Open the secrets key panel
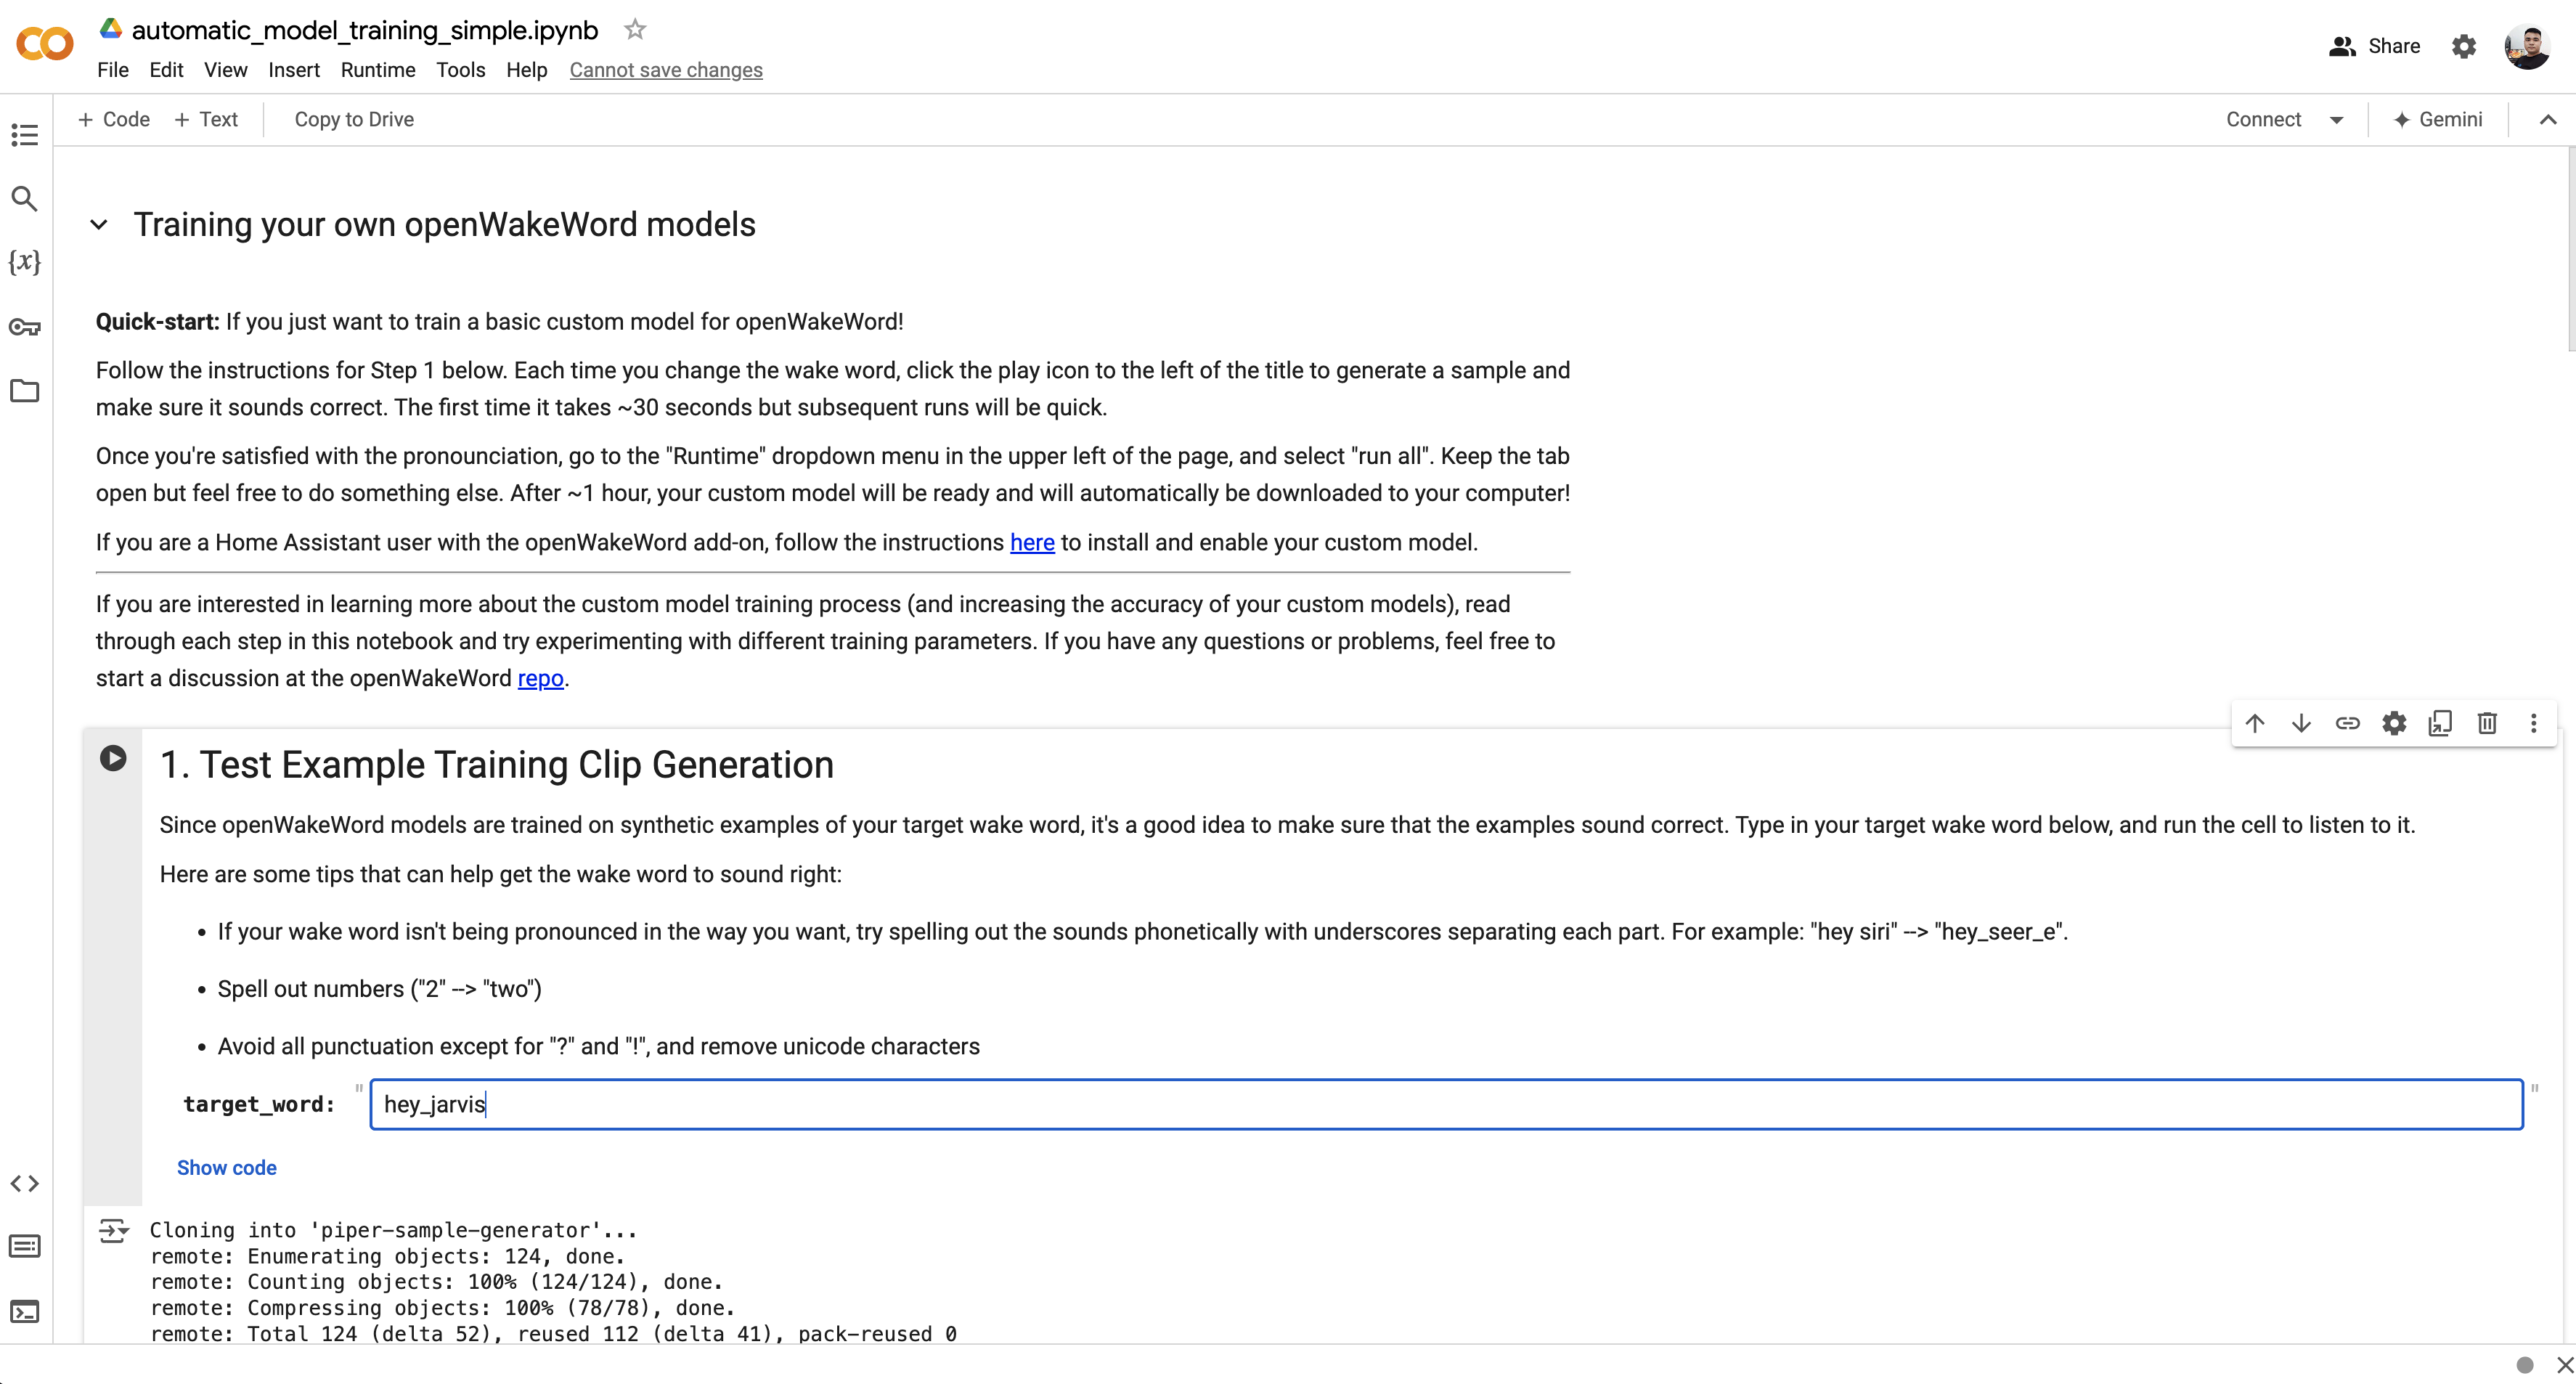 point(24,327)
